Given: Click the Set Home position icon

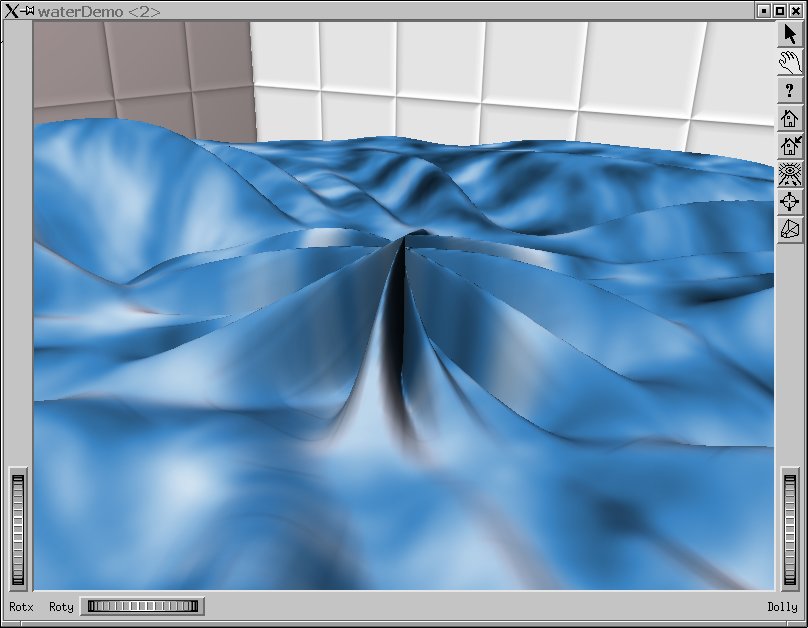Looking at the screenshot, I should (x=789, y=146).
